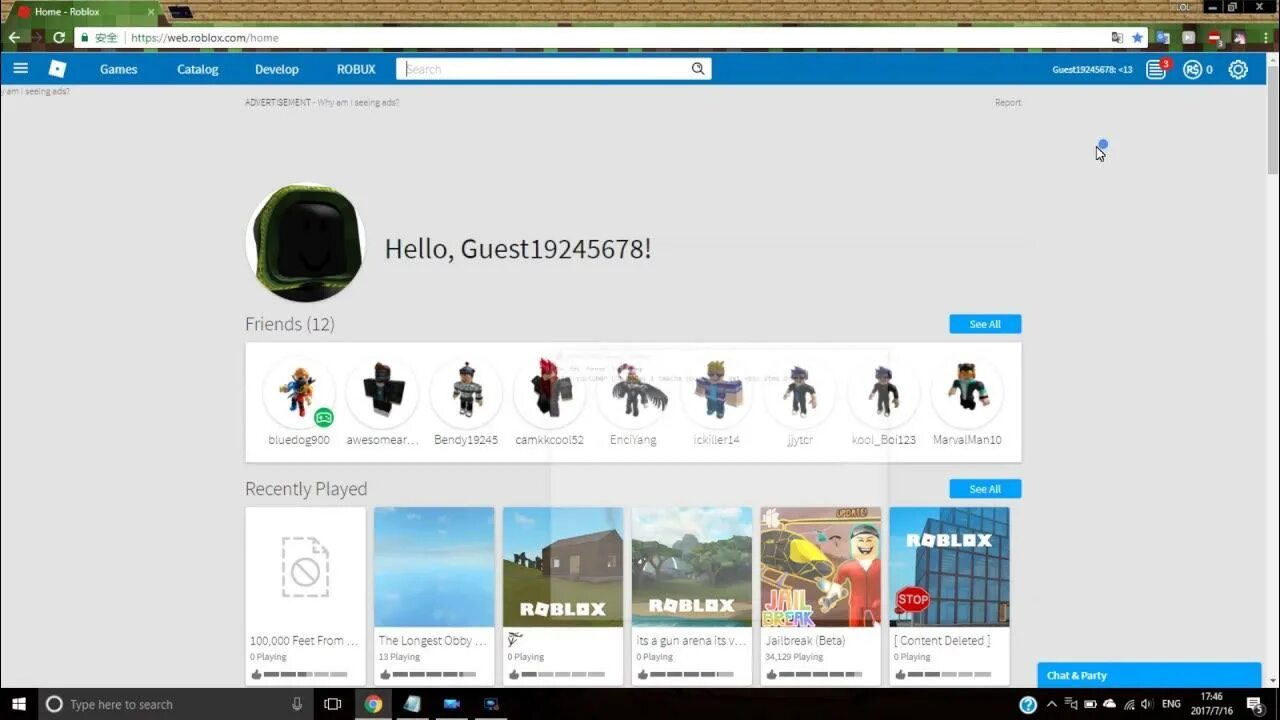This screenshot has width=1280, height=720.
Task: Click the volume speaker tray icon
Action: pos(1146,704)
